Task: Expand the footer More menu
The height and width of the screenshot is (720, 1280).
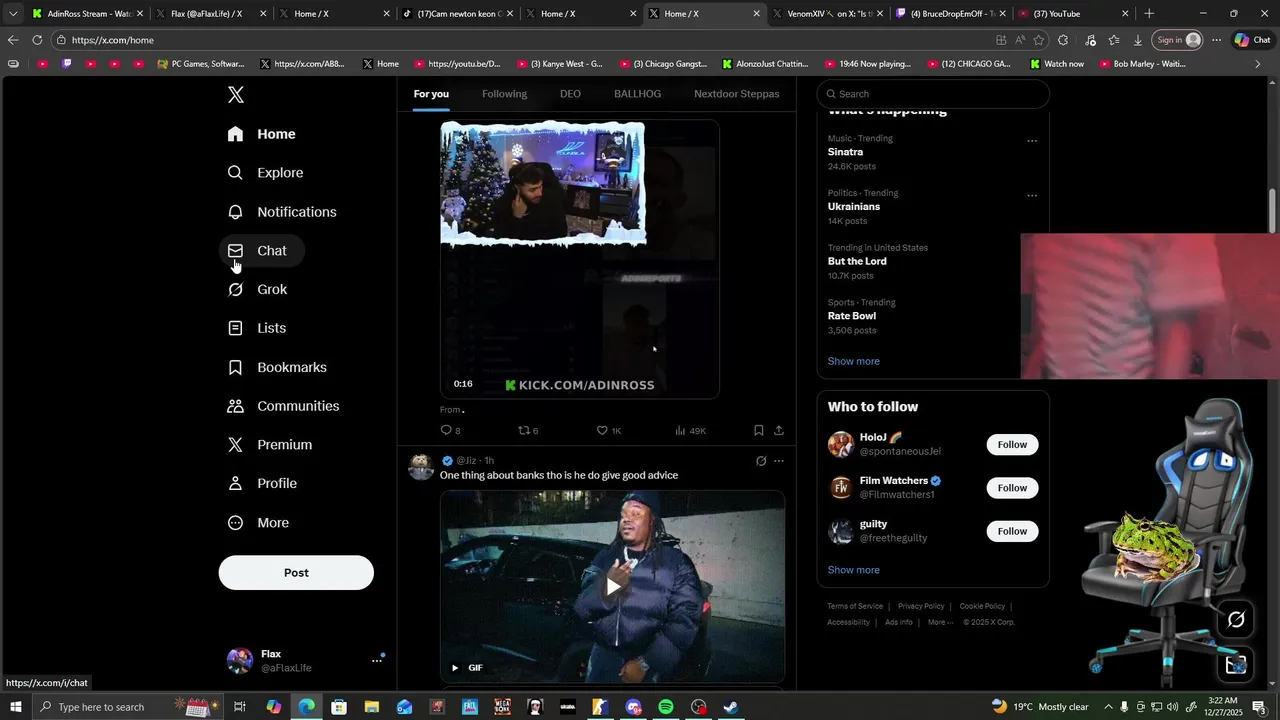Action: pos(939,622)
